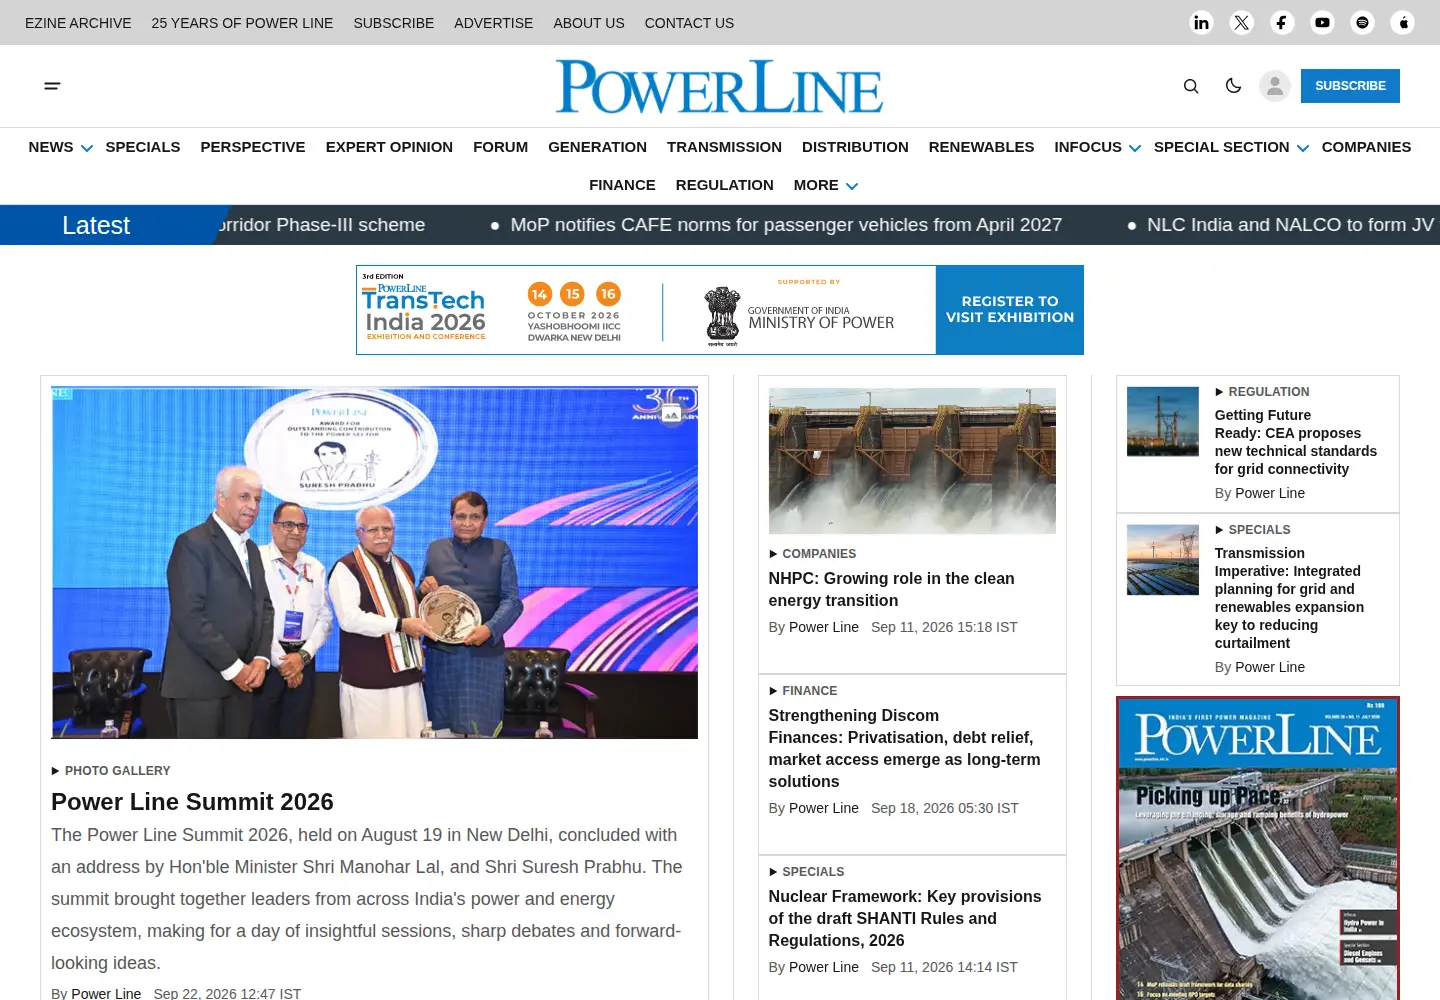1440x1000 pixels.
Task: Open Strengthening Discom Finances article headline
Action: (x=904, y=748)
